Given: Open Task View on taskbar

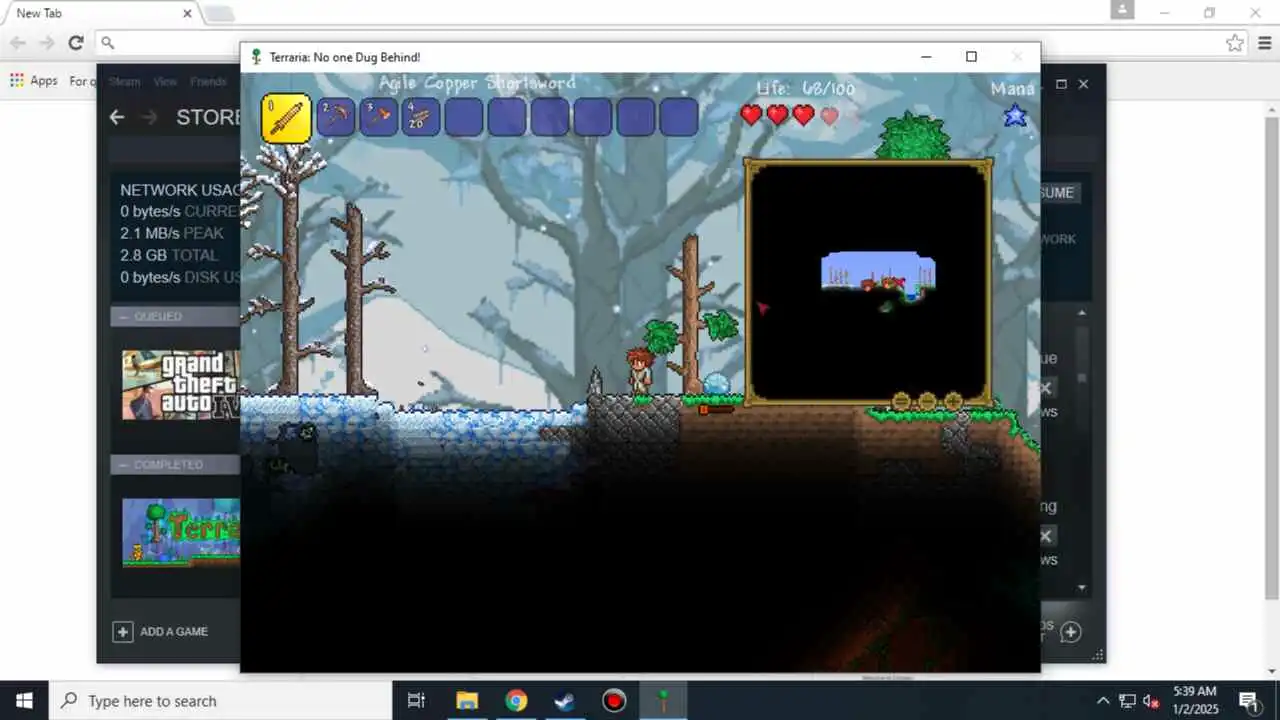Looking at the screenshot, I should click(x=417, y=700).
